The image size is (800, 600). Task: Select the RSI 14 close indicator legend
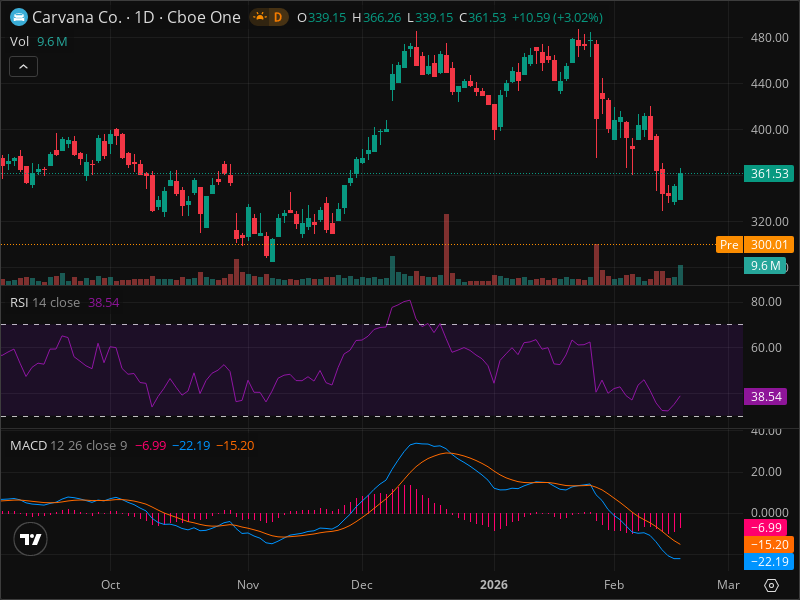click(x=45, y=303)
